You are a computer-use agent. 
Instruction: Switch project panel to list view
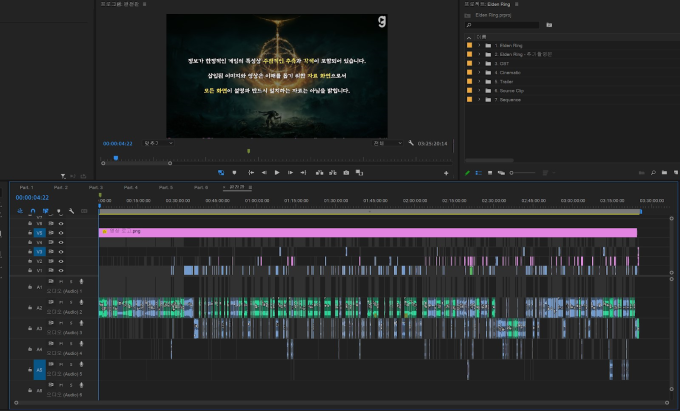[x=478, y=173]
